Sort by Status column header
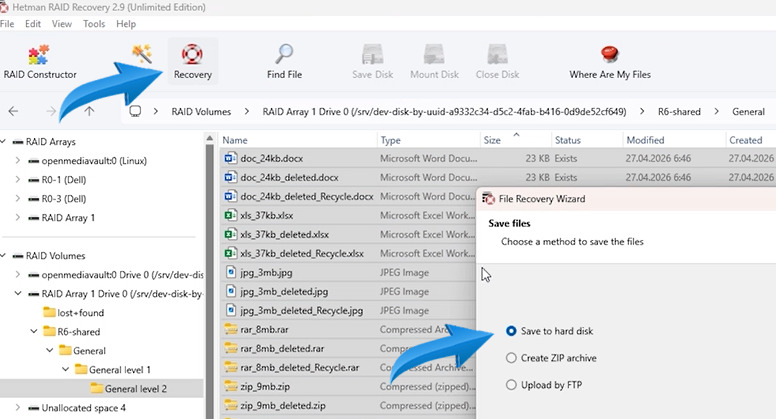The image size is (776, 419). click(587, 140)
